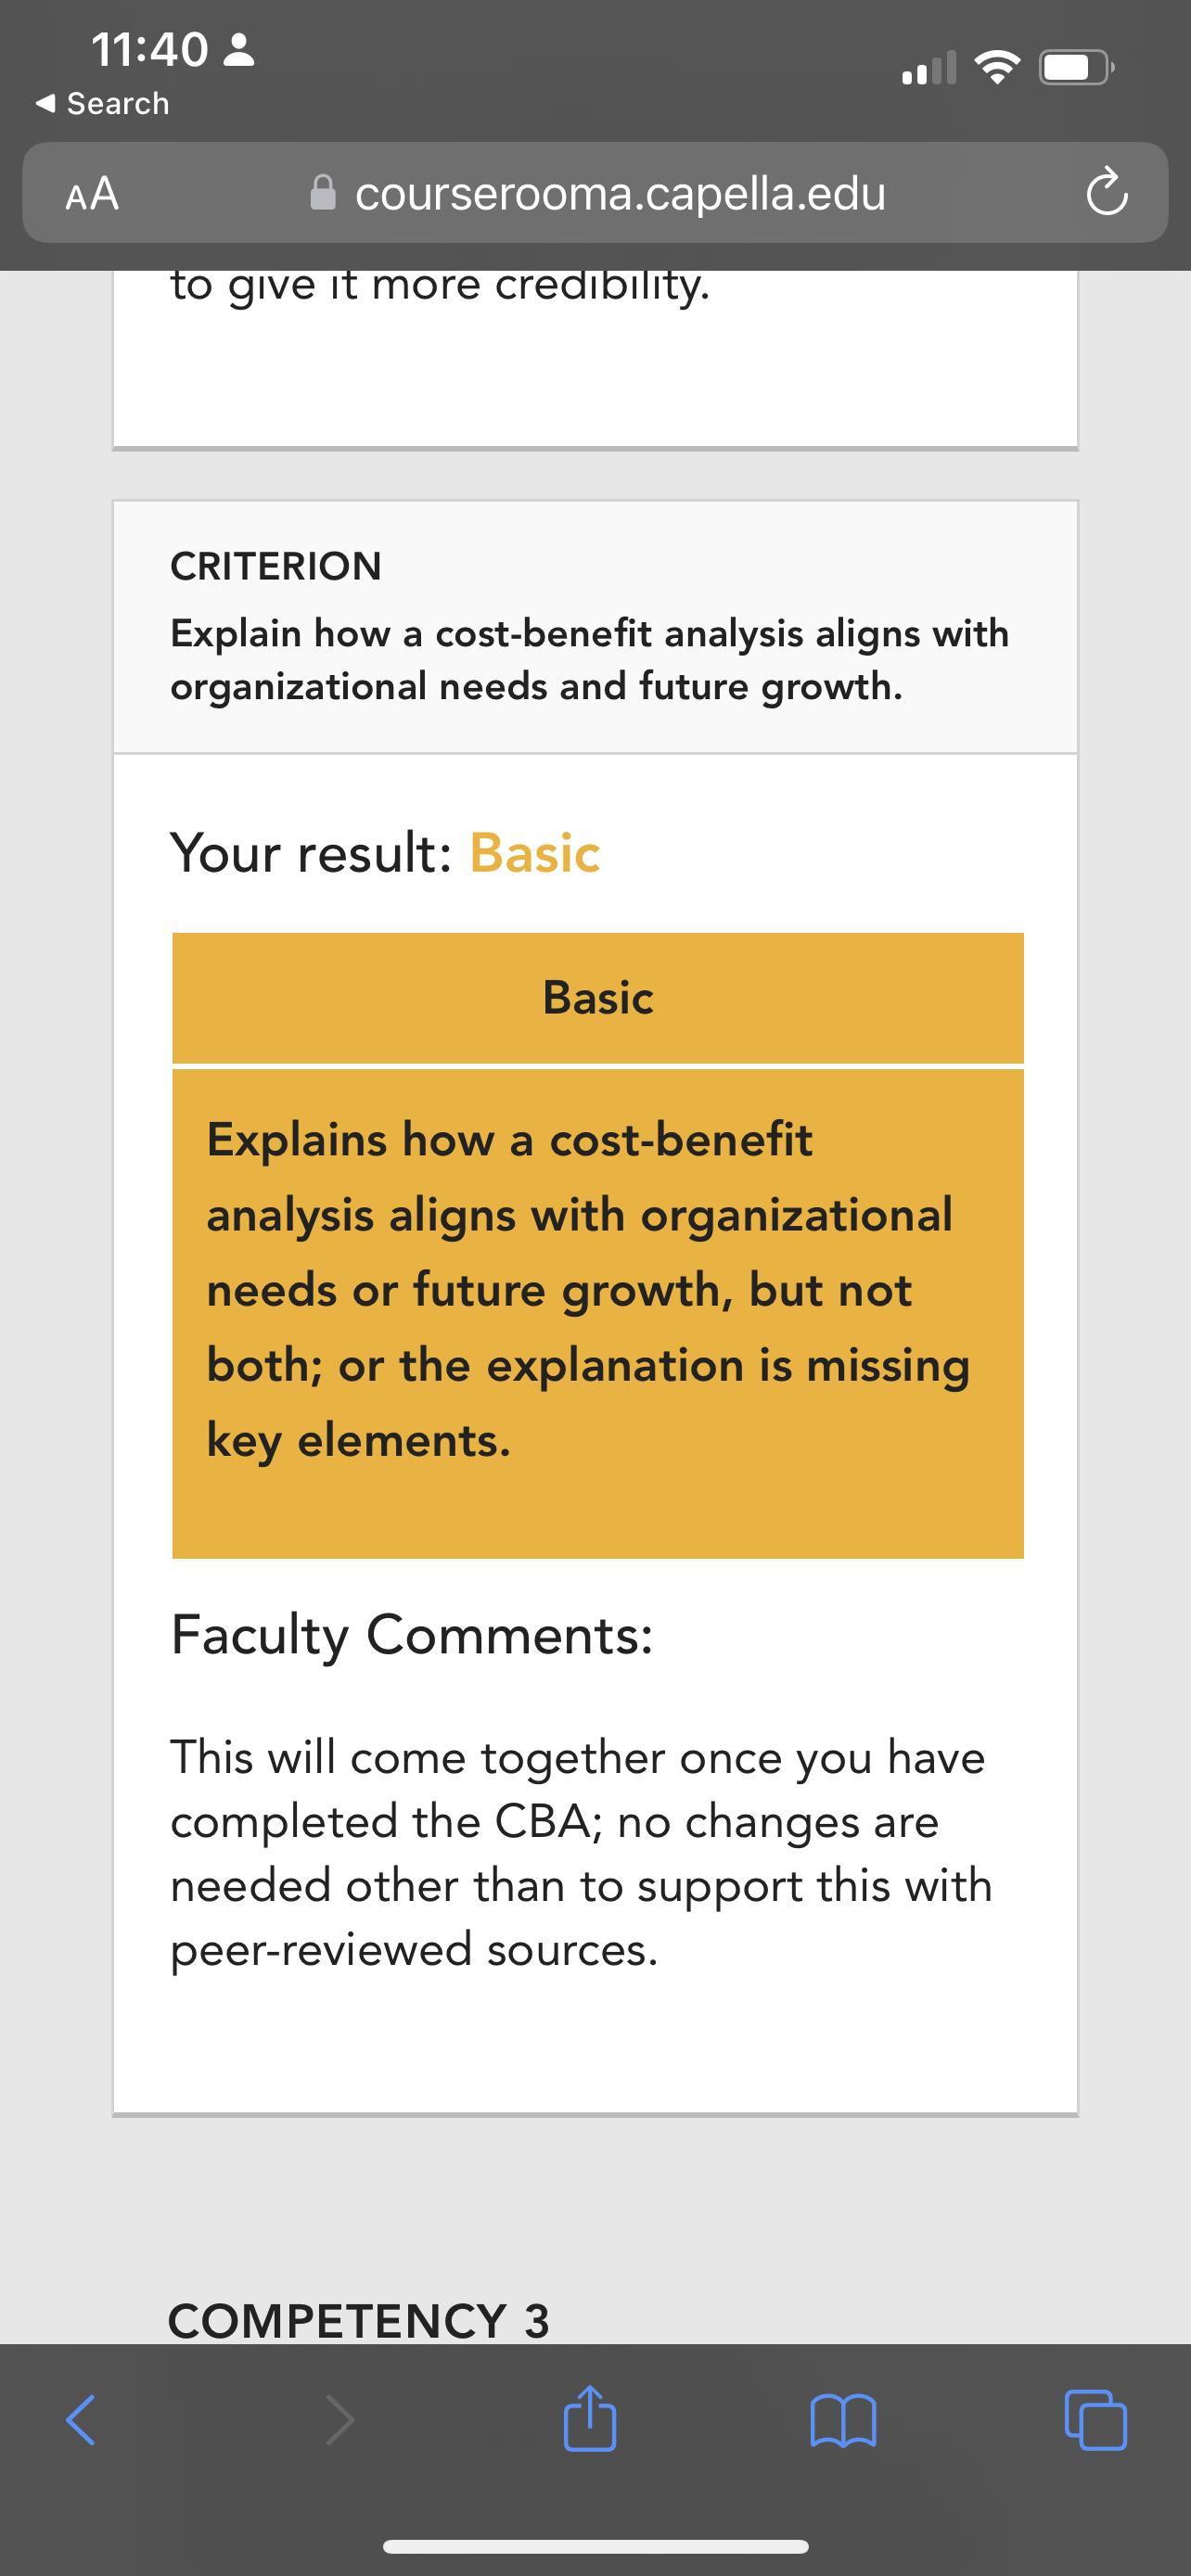Return to Search app via back link

tap(102, 103)
